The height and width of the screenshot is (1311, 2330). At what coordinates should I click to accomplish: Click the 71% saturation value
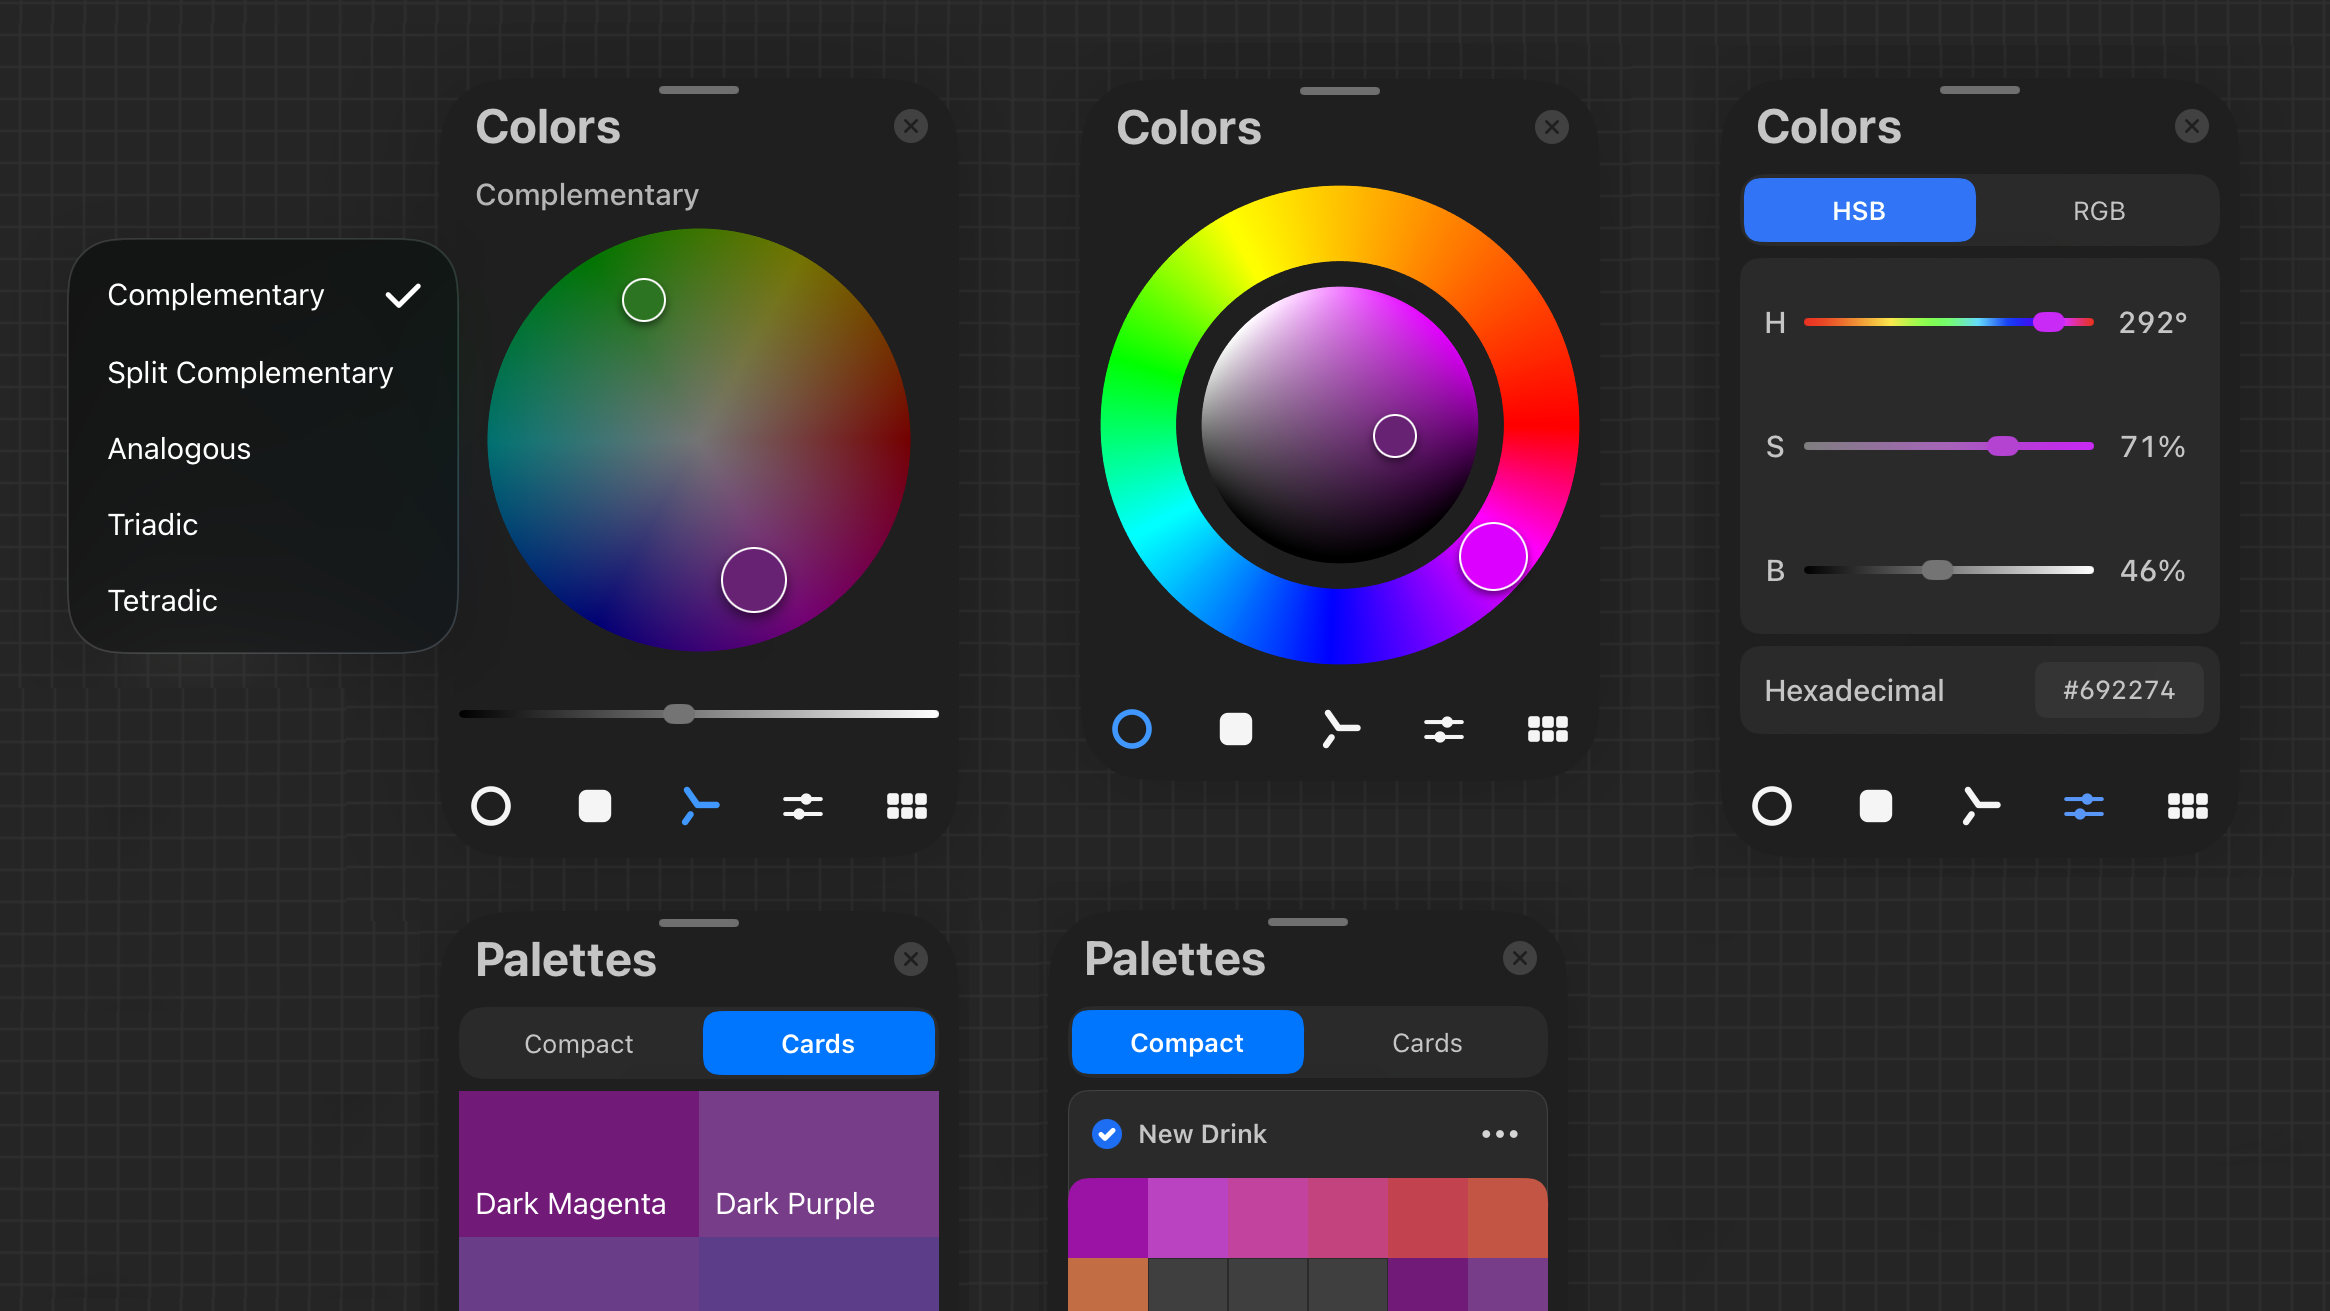(x=2152, y=446)
